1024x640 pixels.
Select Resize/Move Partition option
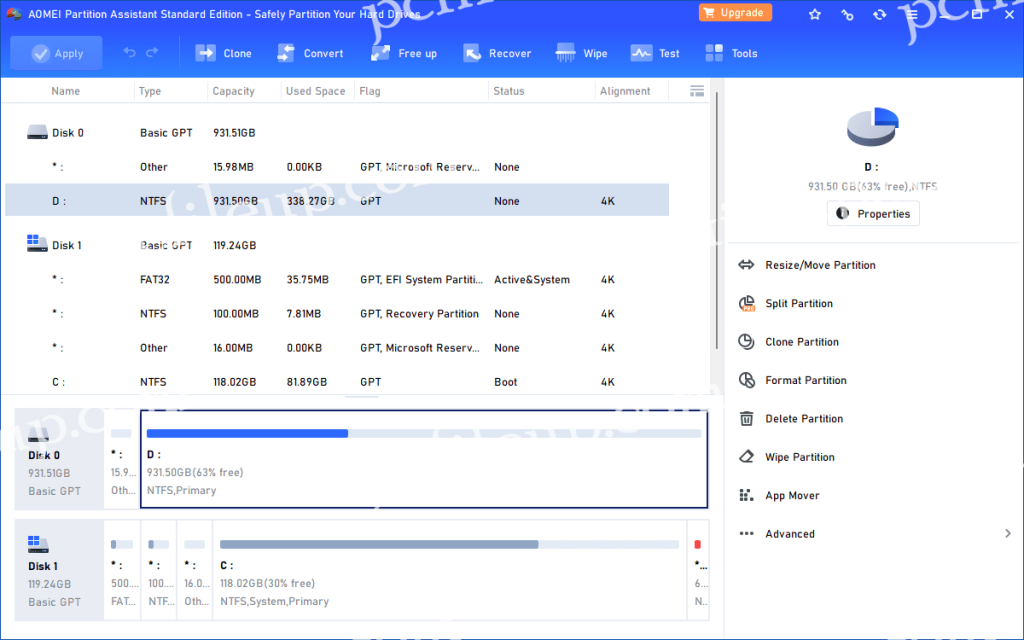[x=819, y=265]
